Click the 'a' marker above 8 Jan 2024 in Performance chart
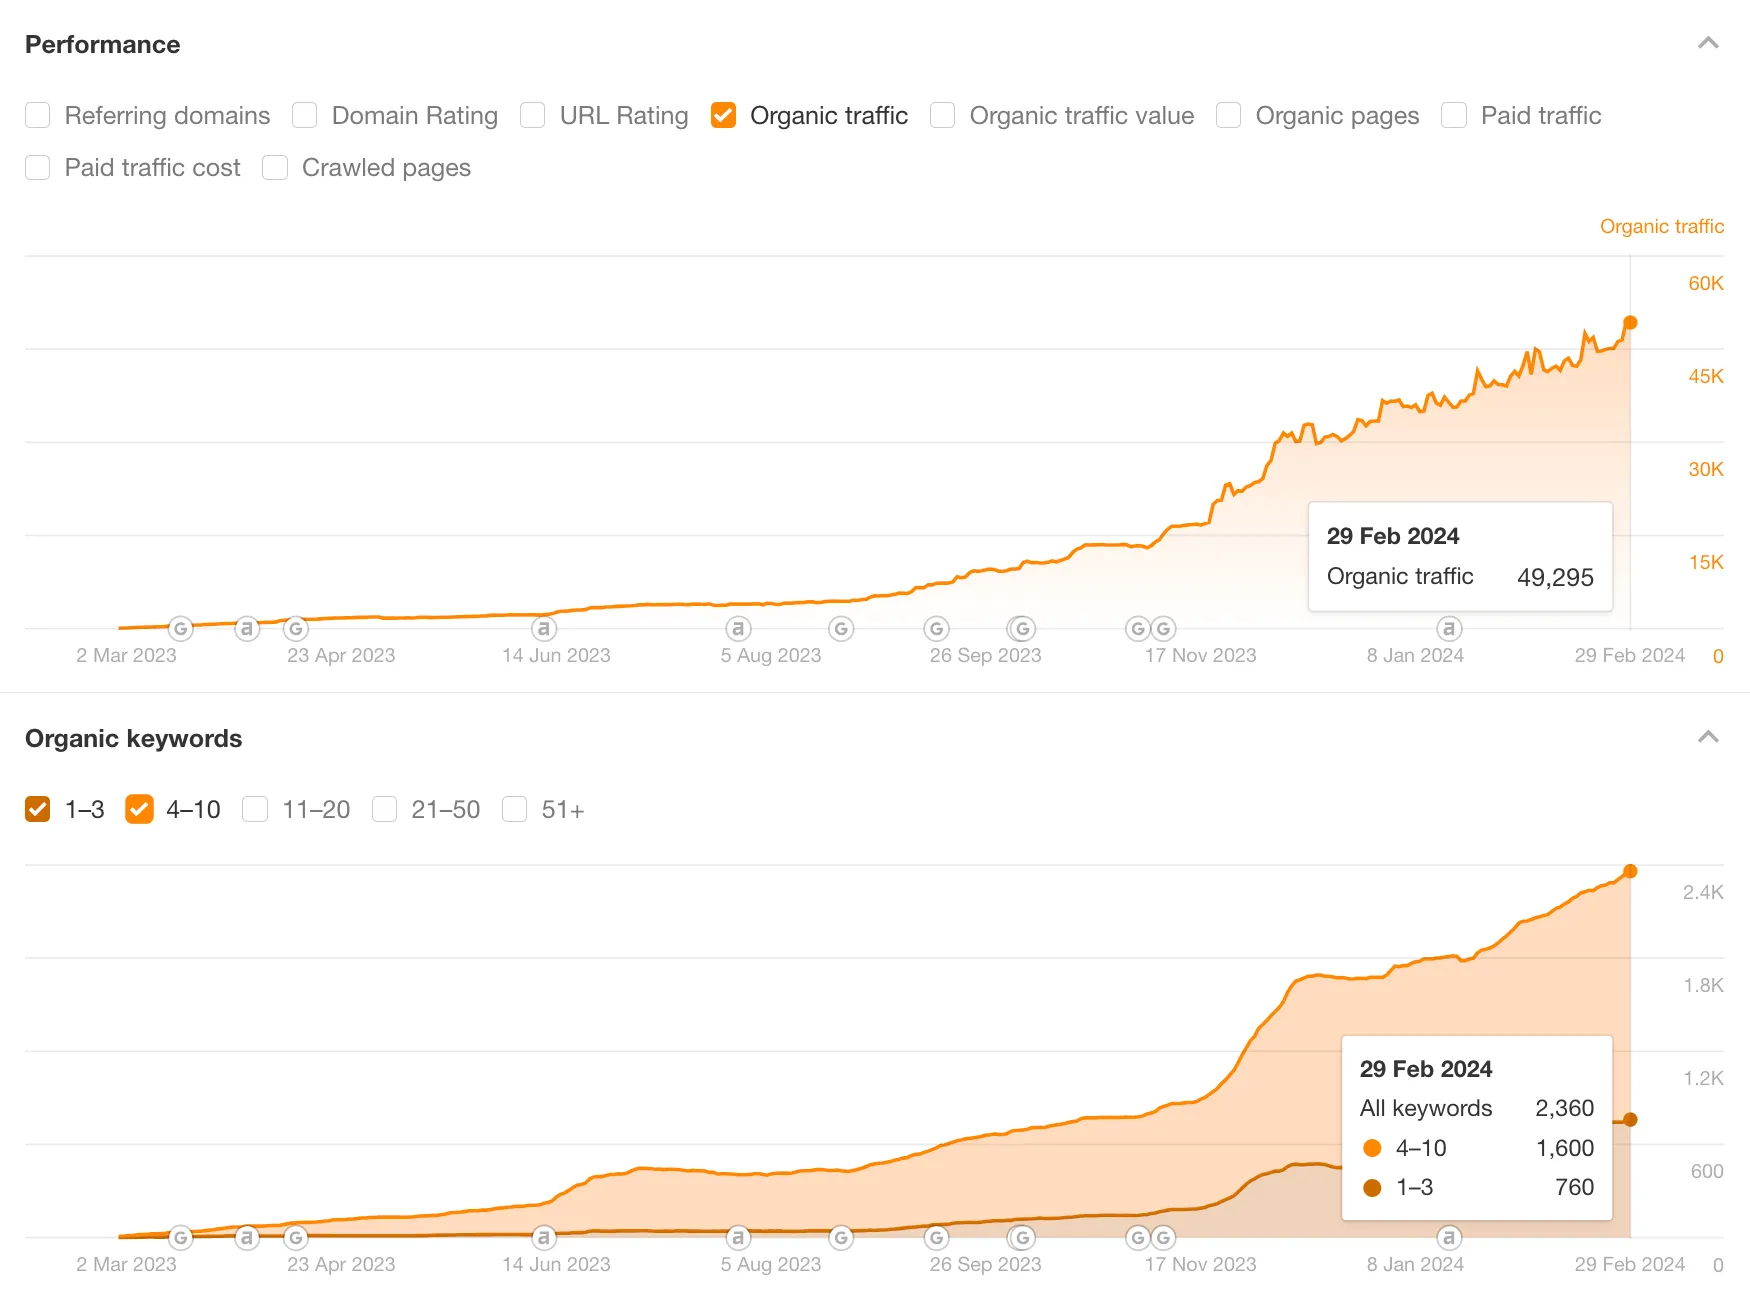 click(1449, 629)
